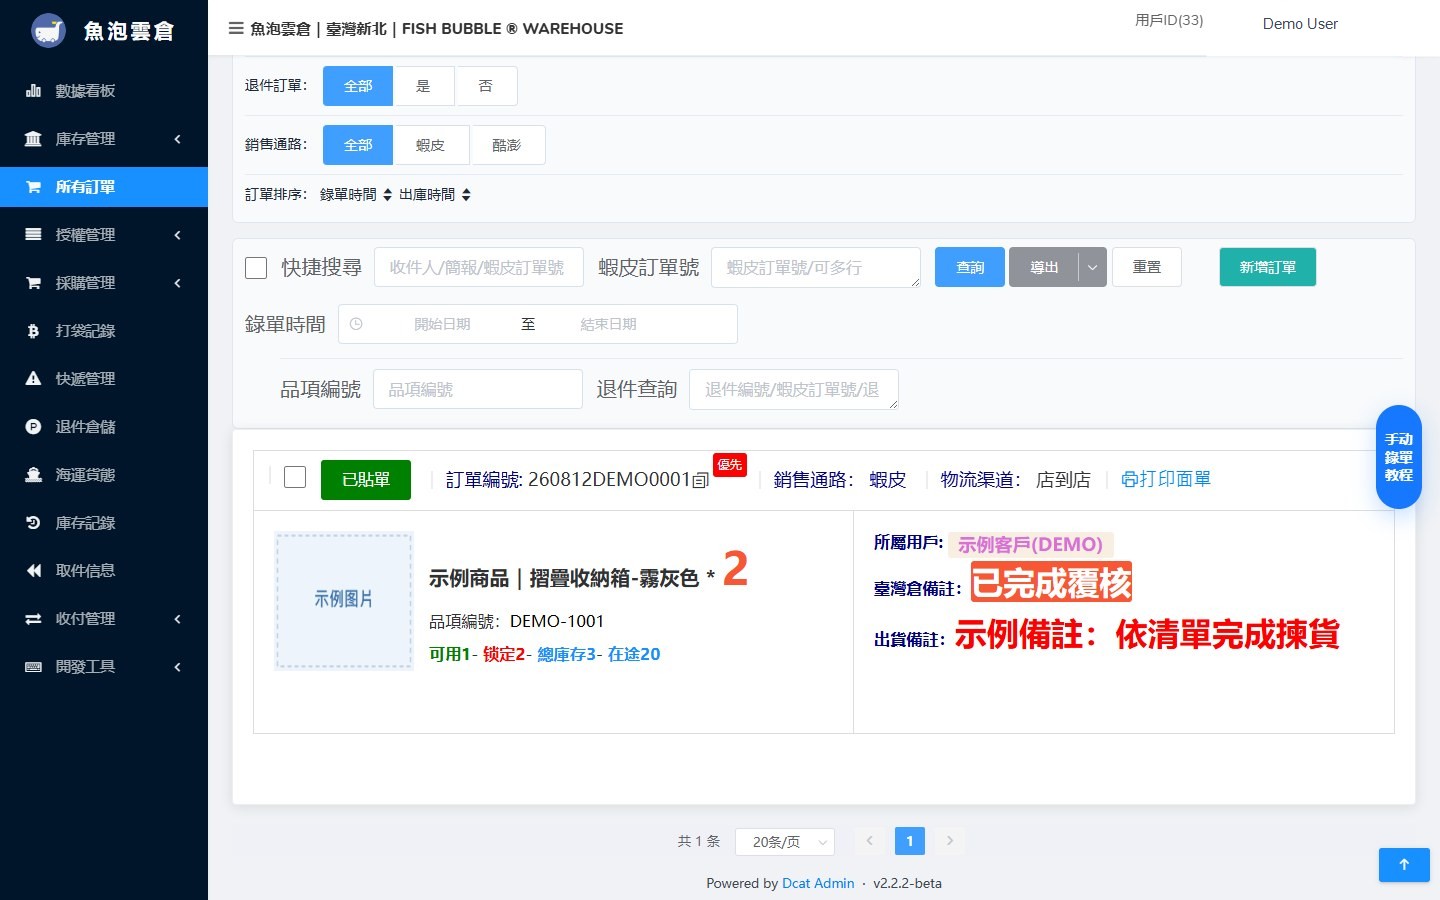This screenshot has width=1440, height=900.
Task: Open the 導出 dropdown arrow
Action: click(1092, 267)
